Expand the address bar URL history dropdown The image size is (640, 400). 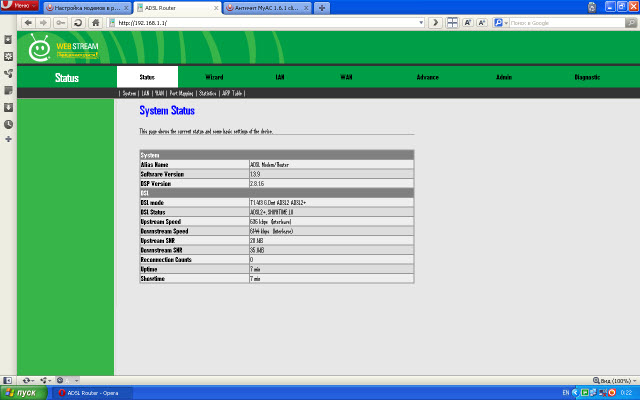tap(421, 22)
